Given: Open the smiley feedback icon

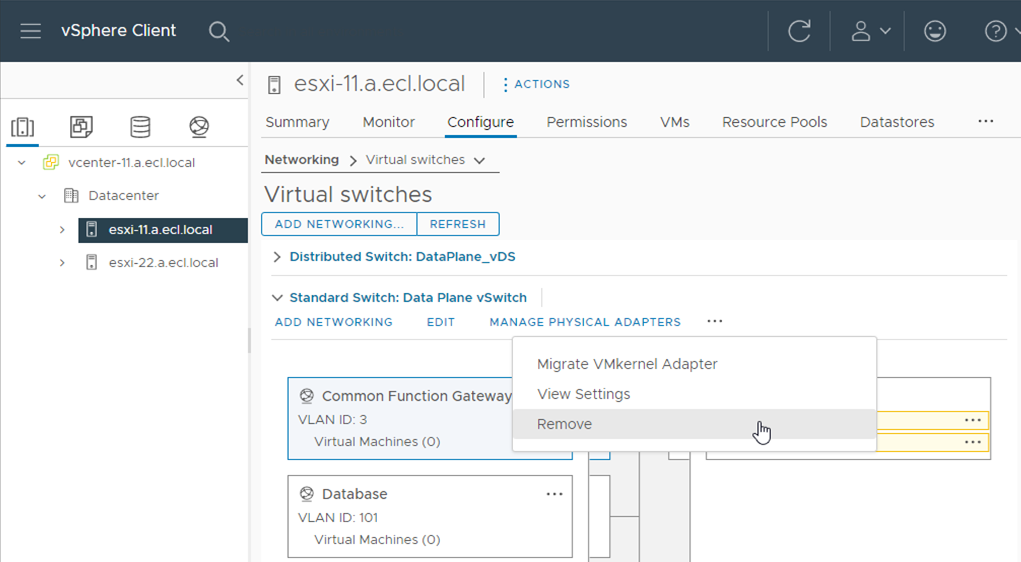Looking at the screenshot, I should coord(935,31).
